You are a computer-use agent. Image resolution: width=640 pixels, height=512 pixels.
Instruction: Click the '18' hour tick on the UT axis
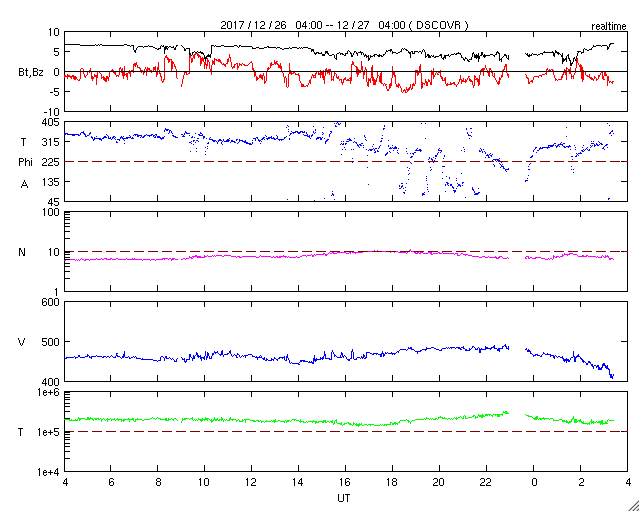pyautogui.click(x=392, y=482)
